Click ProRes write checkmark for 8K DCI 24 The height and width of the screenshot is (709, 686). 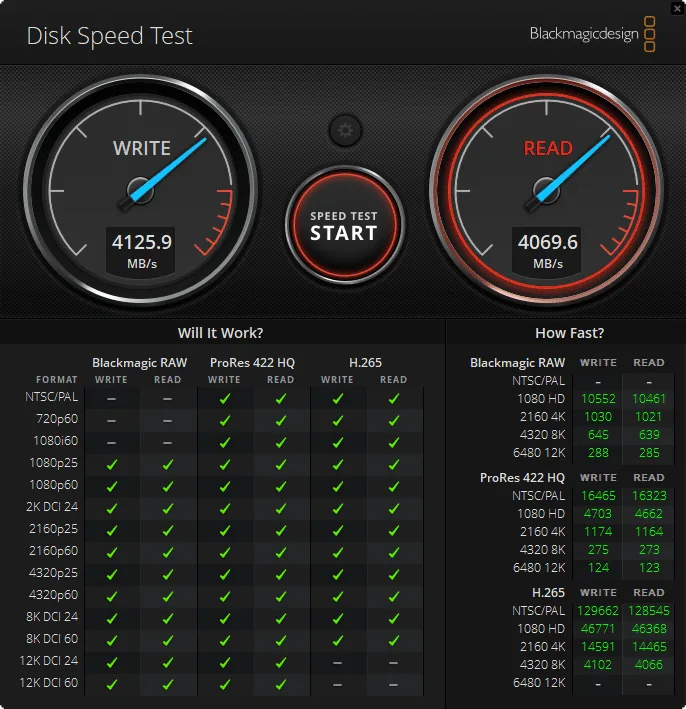click(225, 619)
